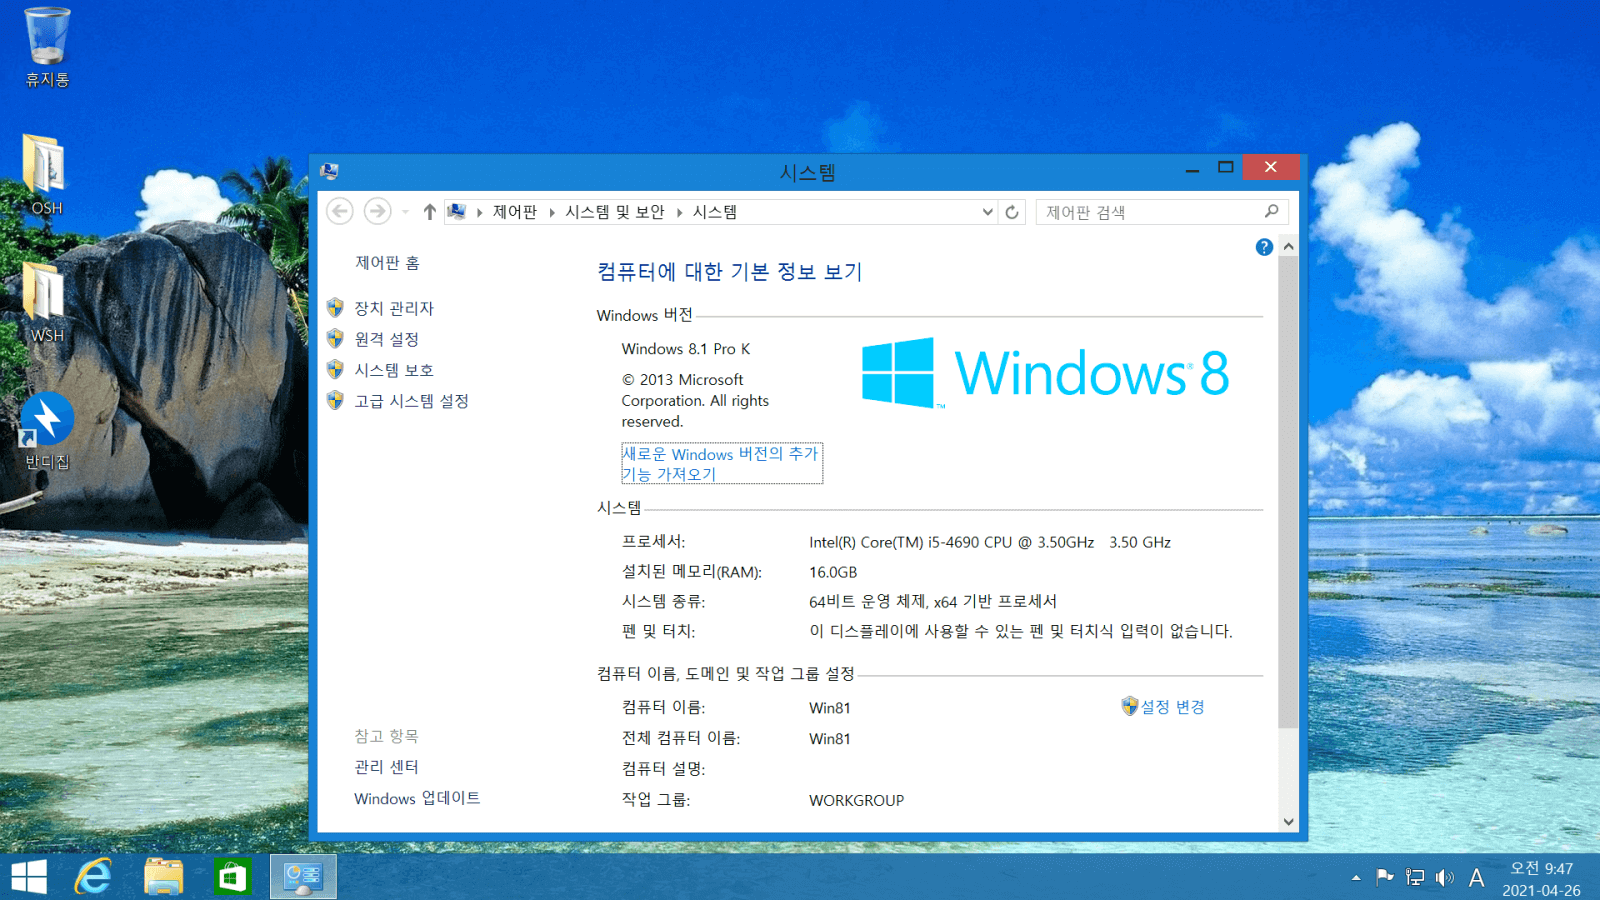Image resolution: width=1600 pixels, height=900 pixels.
Task: Open File Explorer from the taskbar
Action: [x=164, y=877]
